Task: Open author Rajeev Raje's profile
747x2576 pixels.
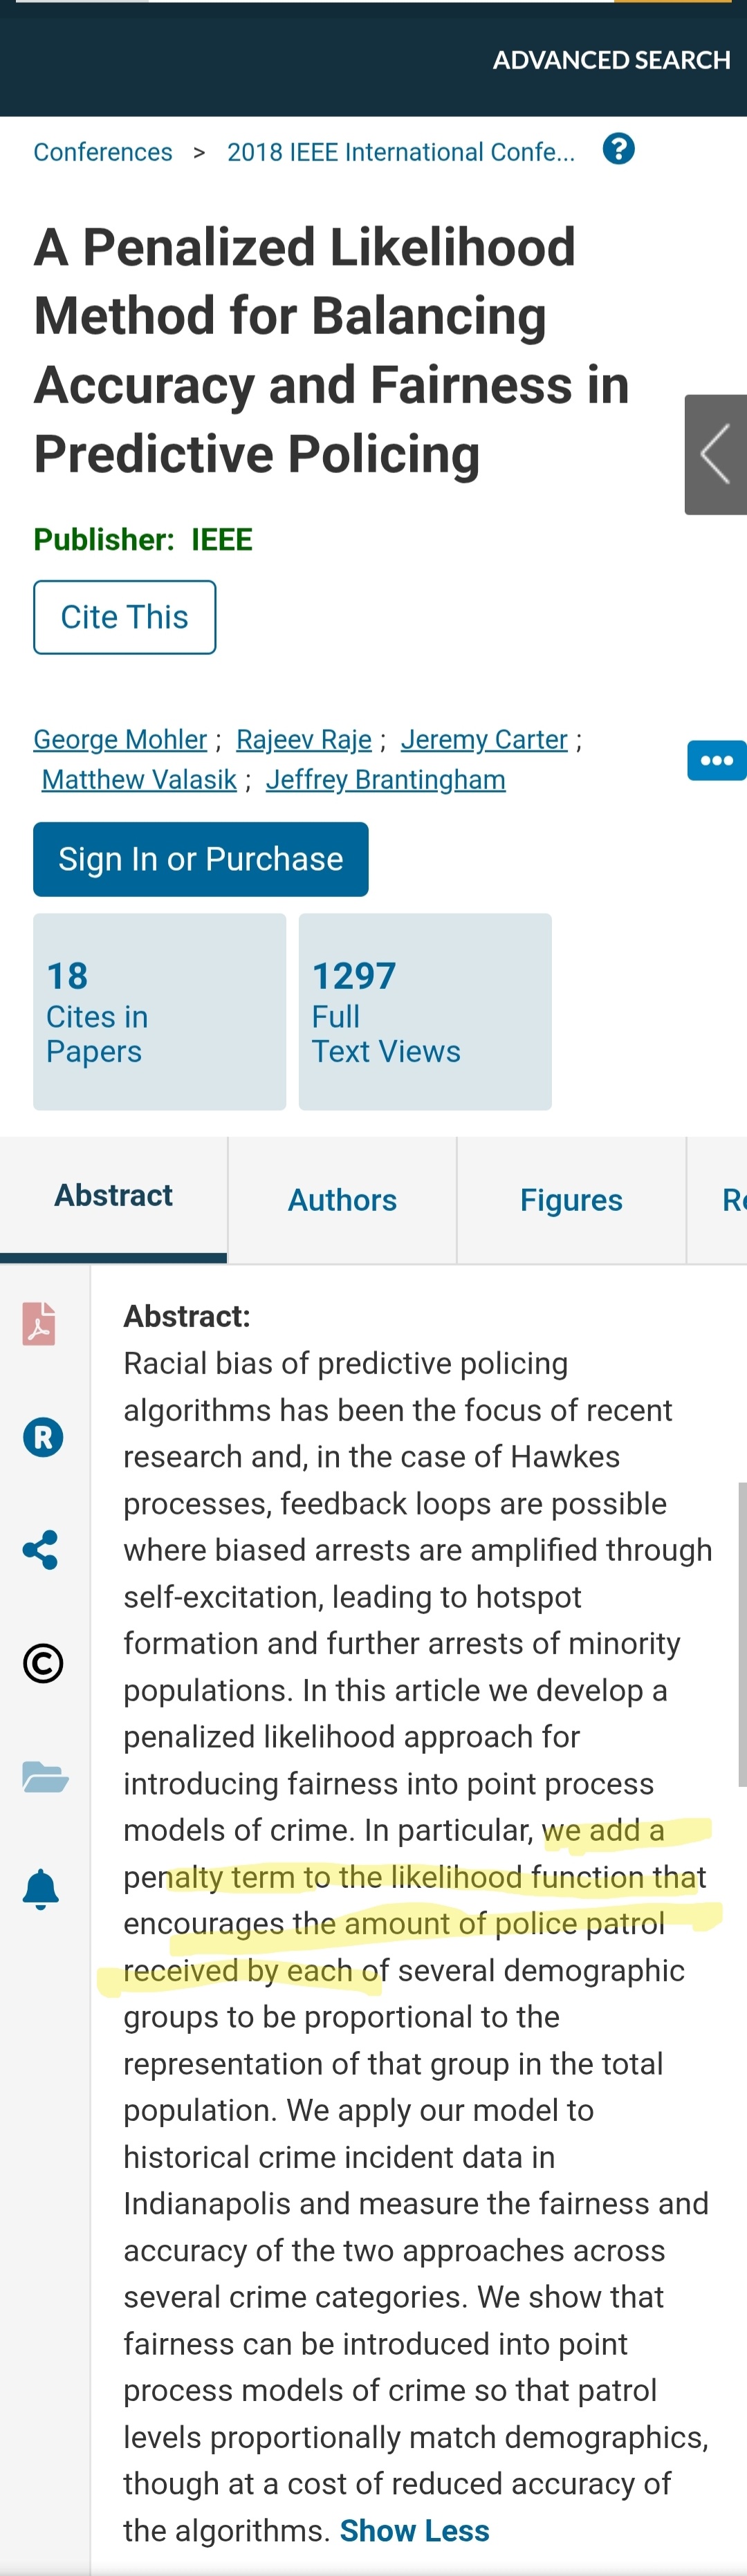Action: click(304, 739)
